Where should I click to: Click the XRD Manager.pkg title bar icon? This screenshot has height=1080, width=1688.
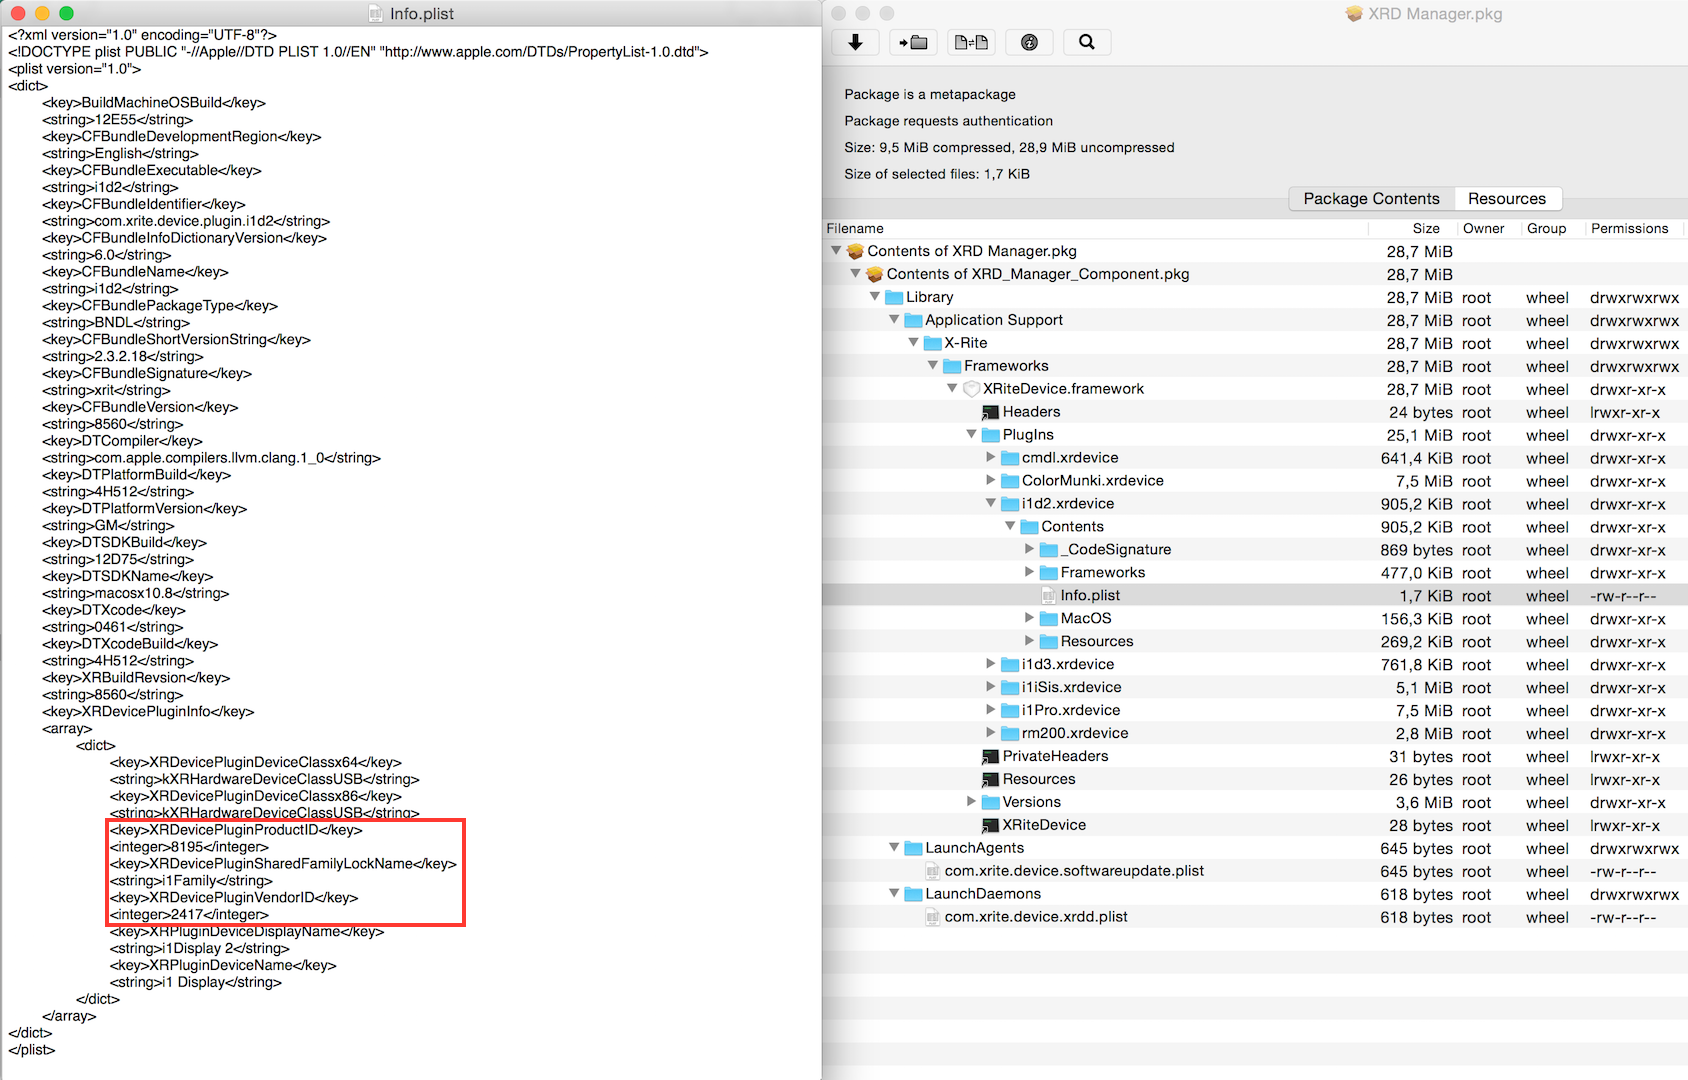pyautogui.click(x=1354, y=14)
